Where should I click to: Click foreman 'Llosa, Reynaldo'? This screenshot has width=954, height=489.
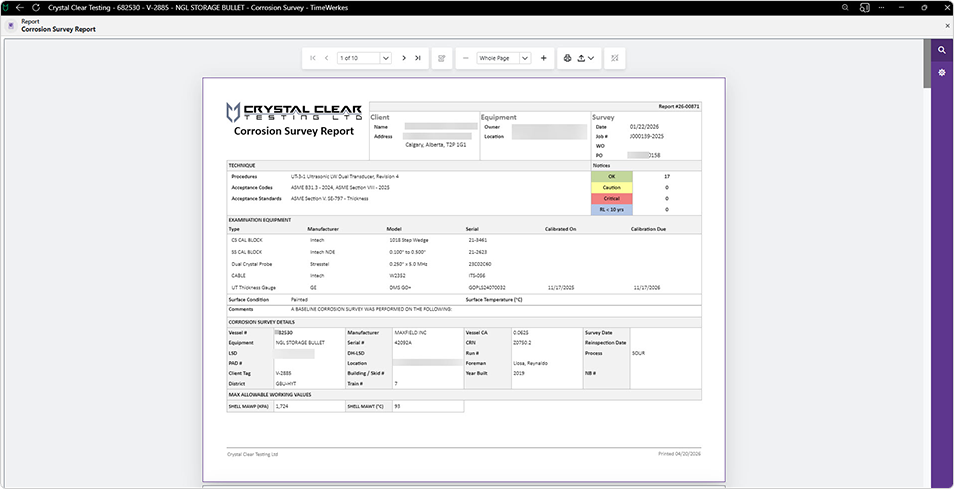coord(531,363)
